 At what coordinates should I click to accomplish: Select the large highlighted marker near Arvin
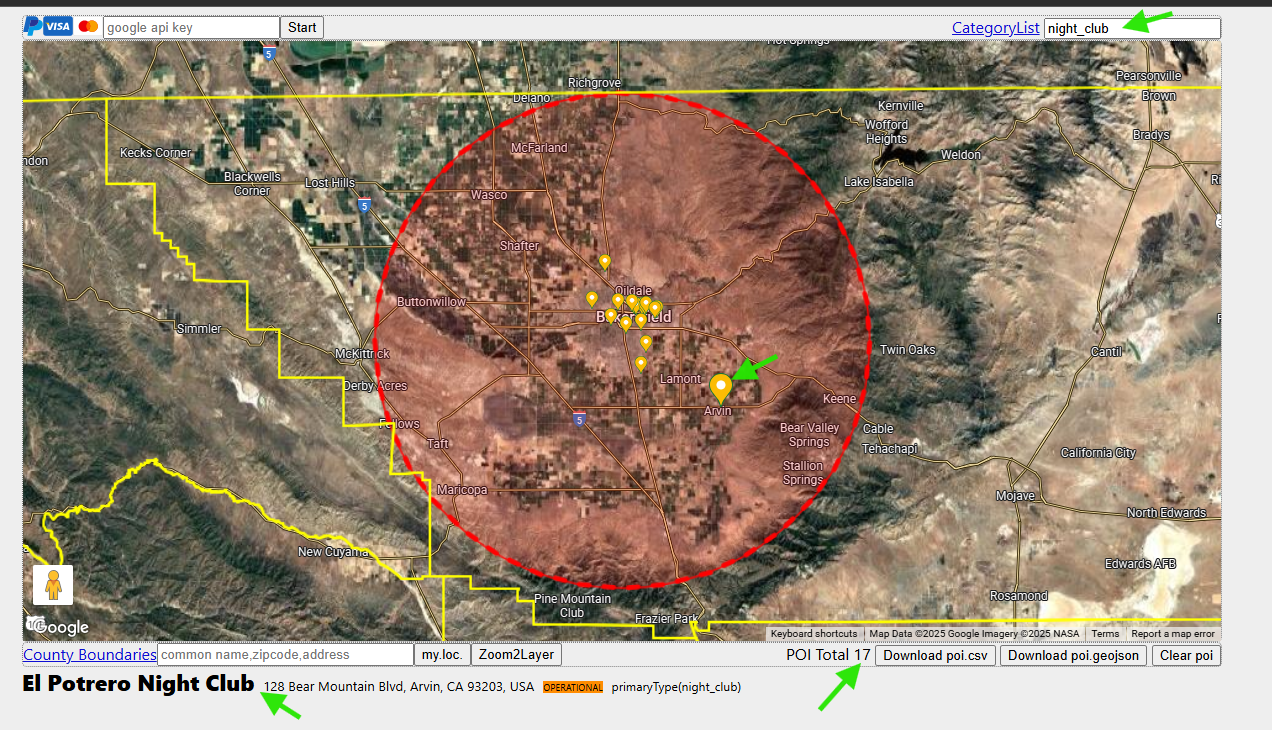(x=720, y=387)
